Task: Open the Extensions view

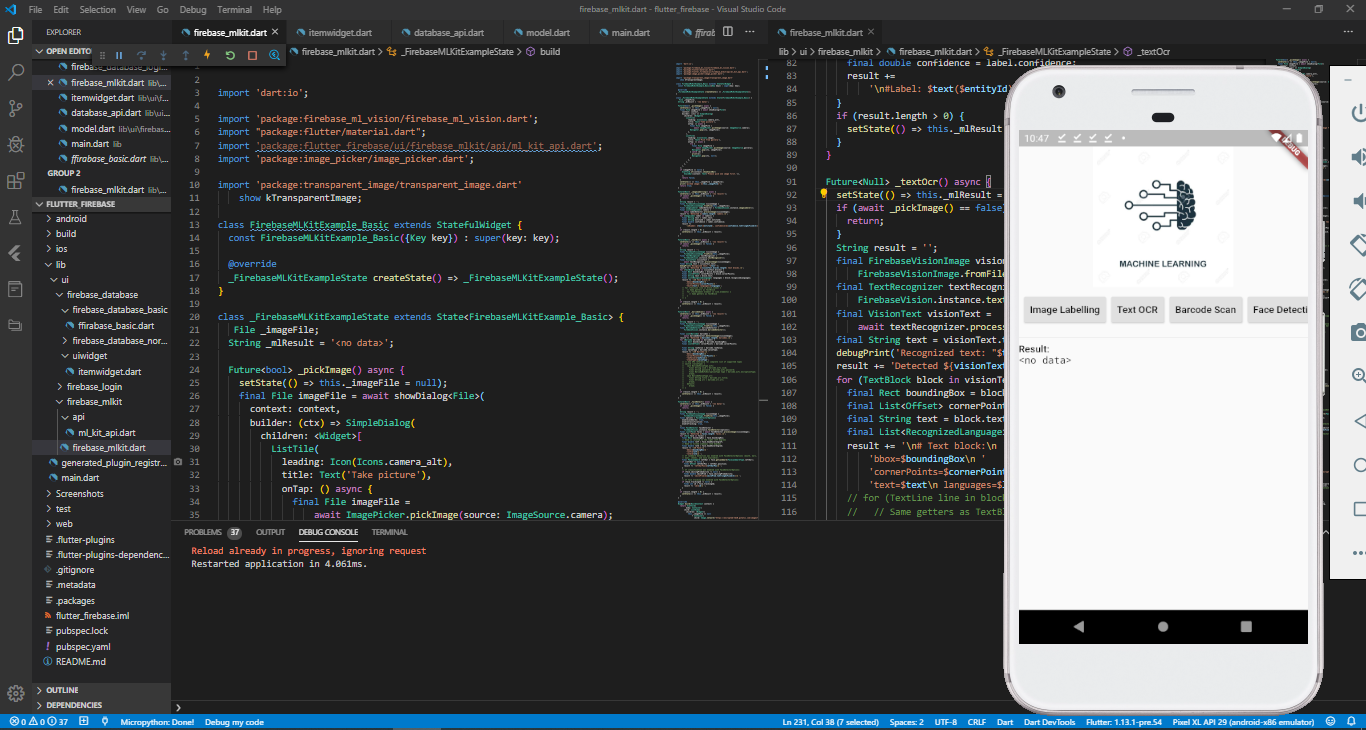Action: click(x=16, y=181)
